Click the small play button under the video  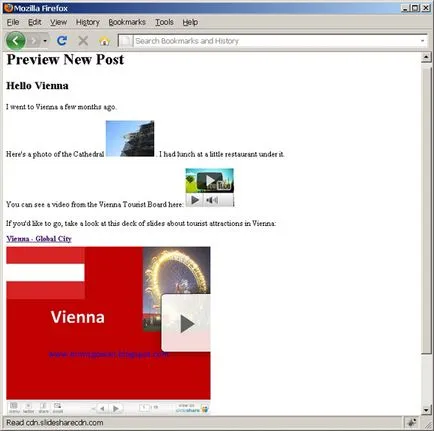point(195,200)
